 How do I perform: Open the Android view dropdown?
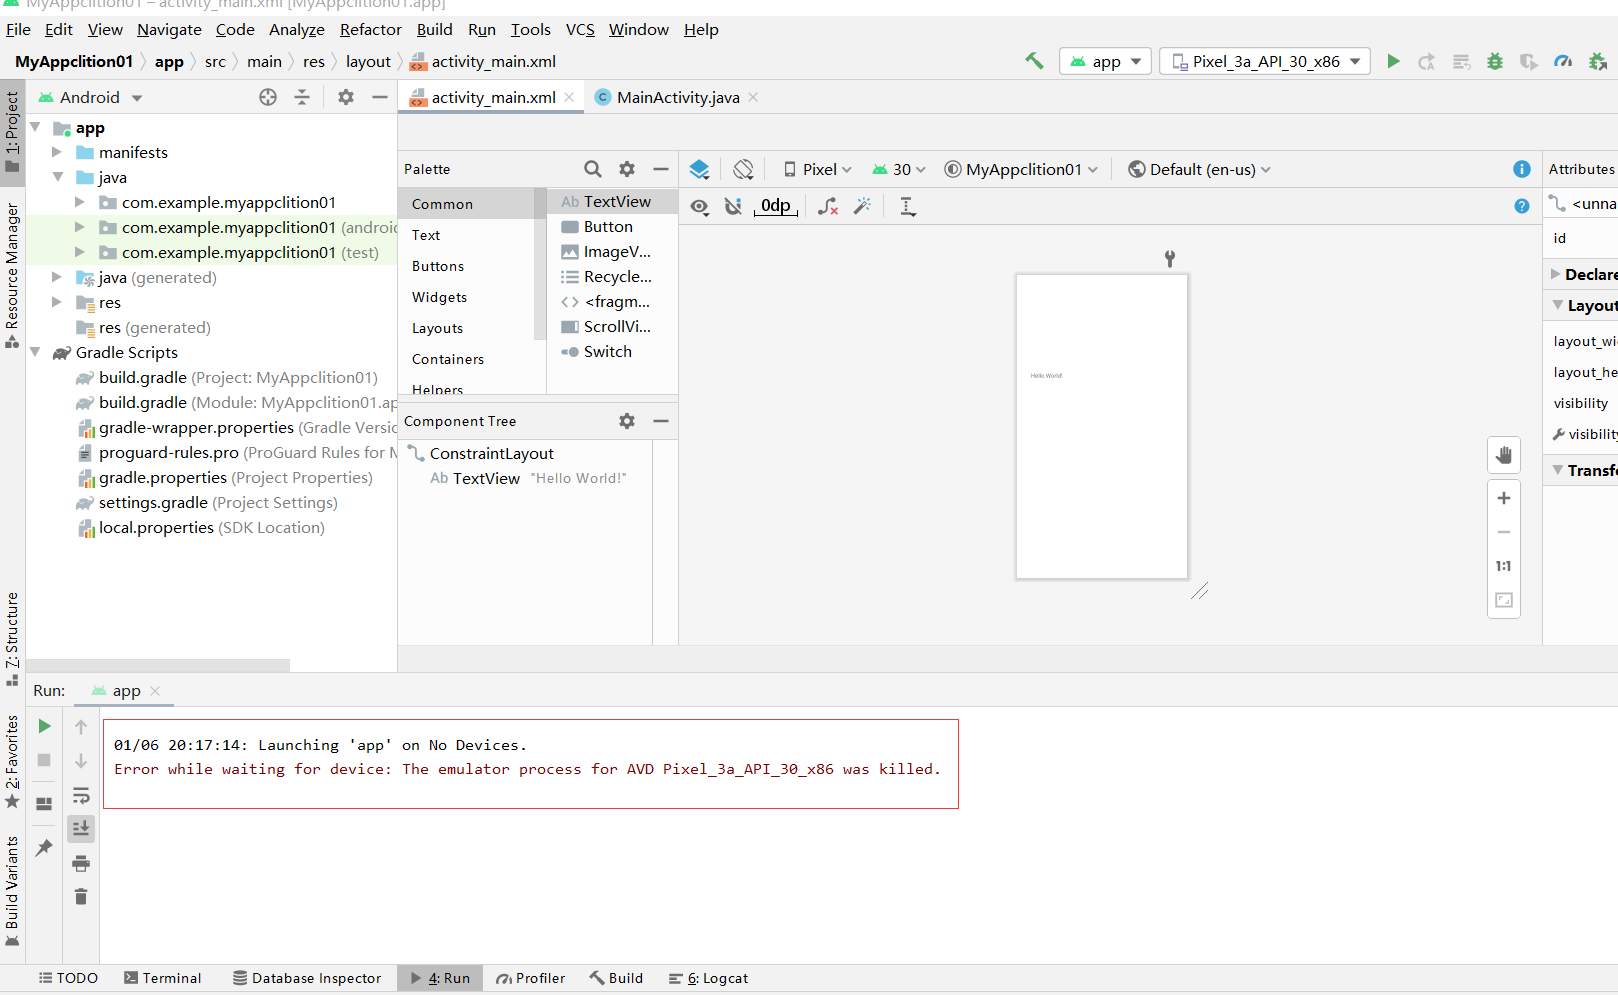(90, 97)
